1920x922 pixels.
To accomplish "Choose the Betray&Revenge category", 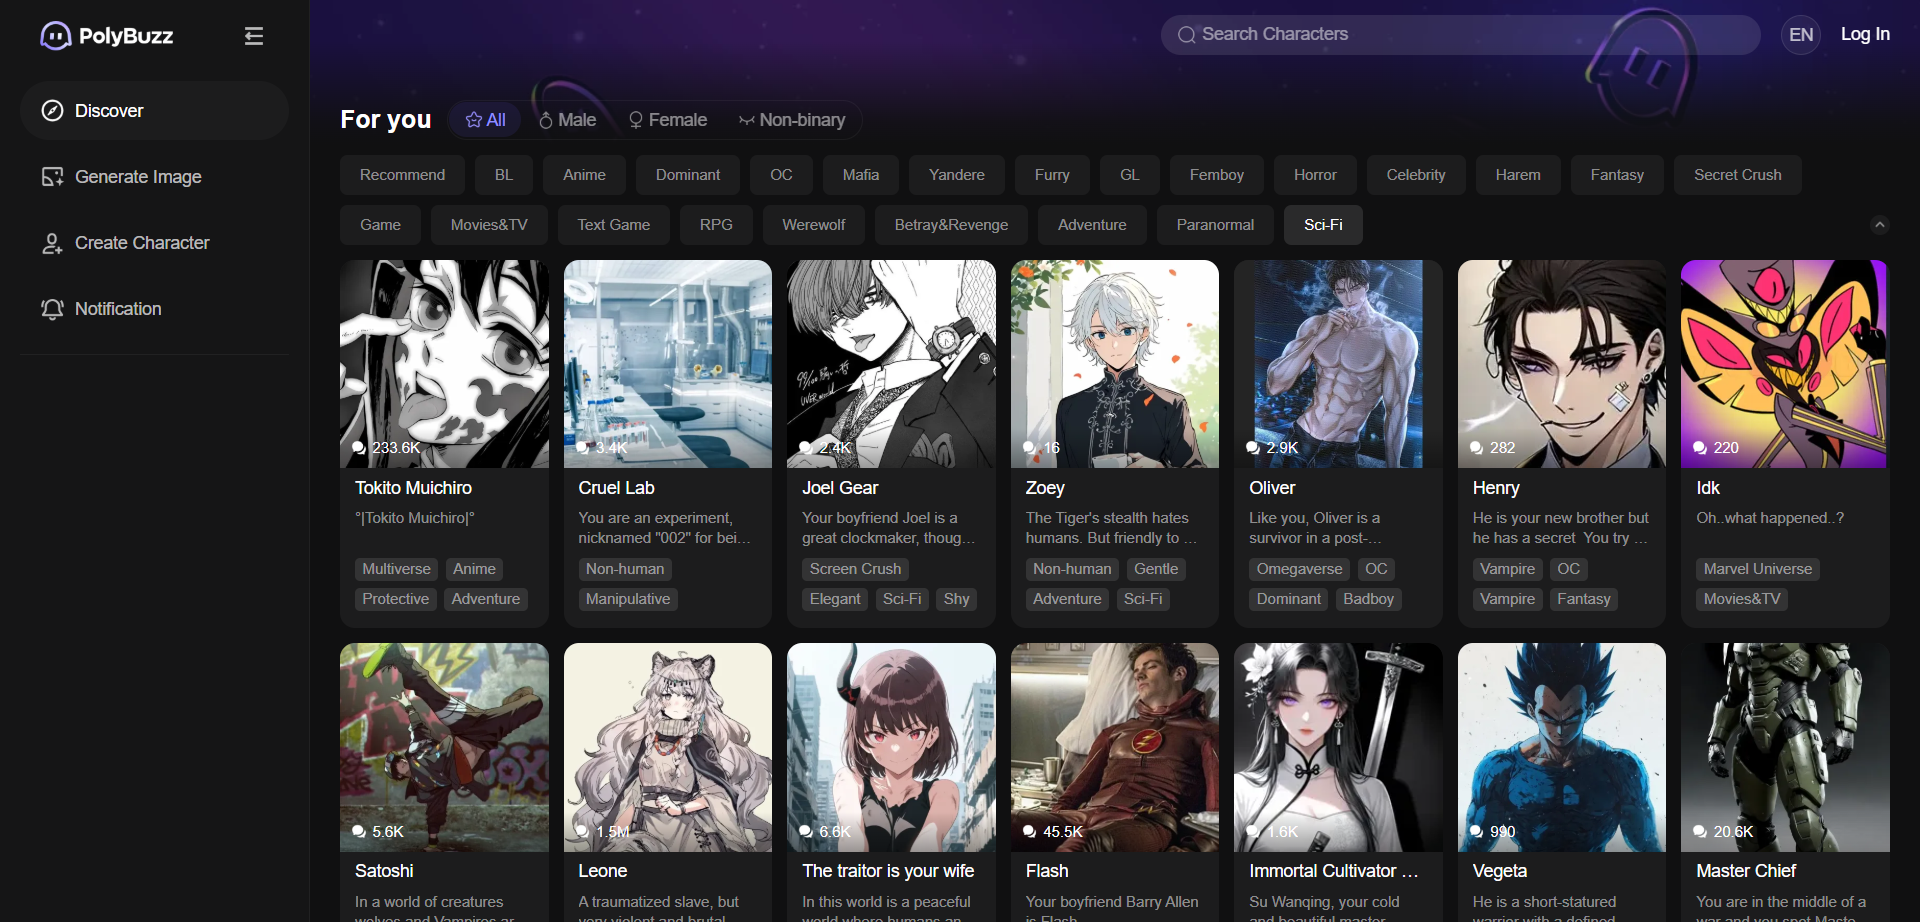I will point(951,225).
